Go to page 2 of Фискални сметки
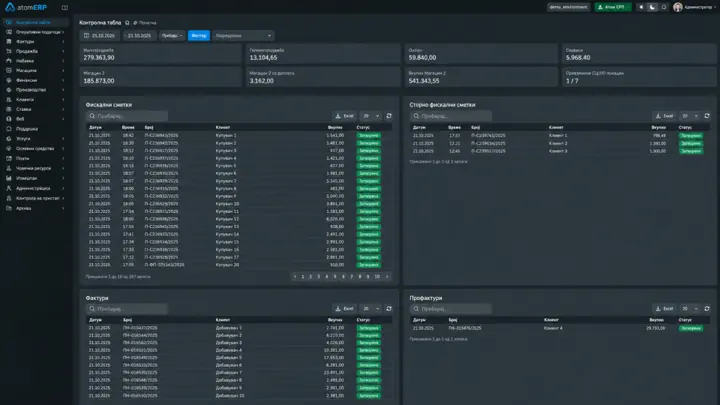This screenshot has width=720, height=405. (311, 276)
